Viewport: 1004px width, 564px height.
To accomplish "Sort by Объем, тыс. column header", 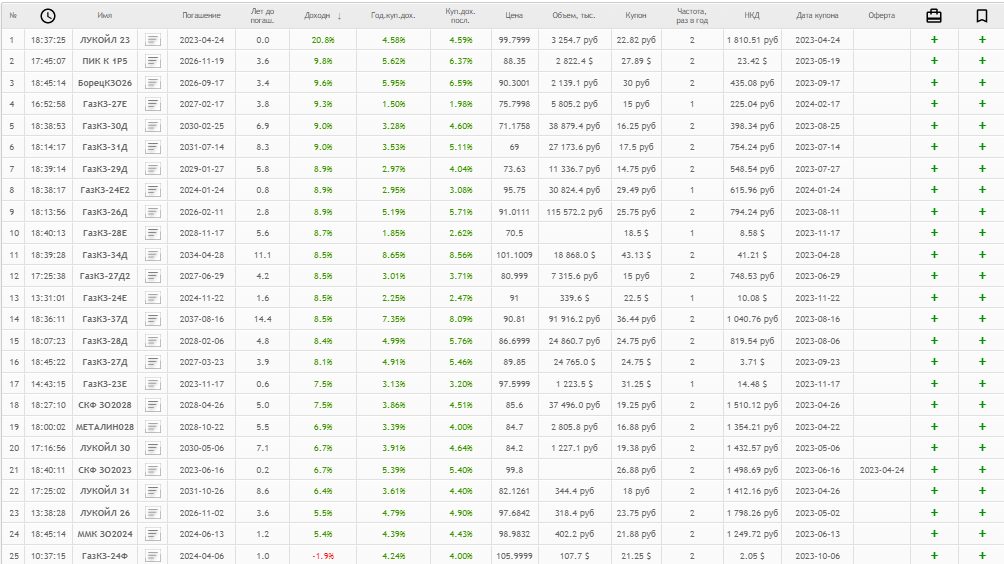I will click(x=573, y=15).
